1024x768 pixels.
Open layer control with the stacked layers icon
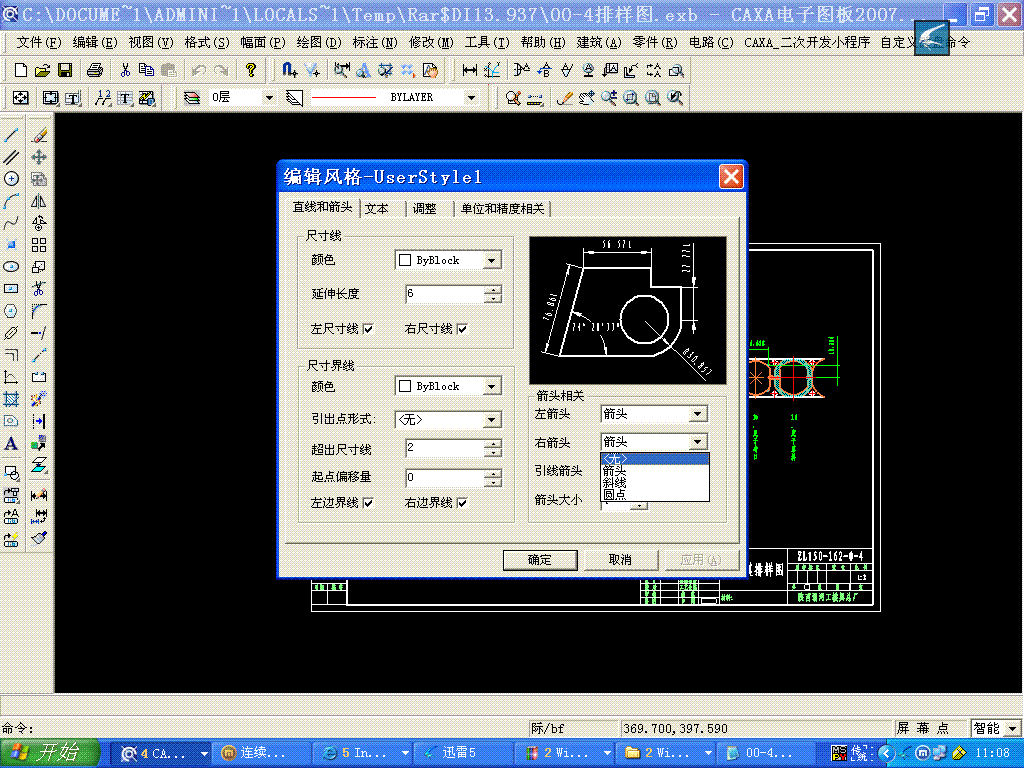pos(192,98)
